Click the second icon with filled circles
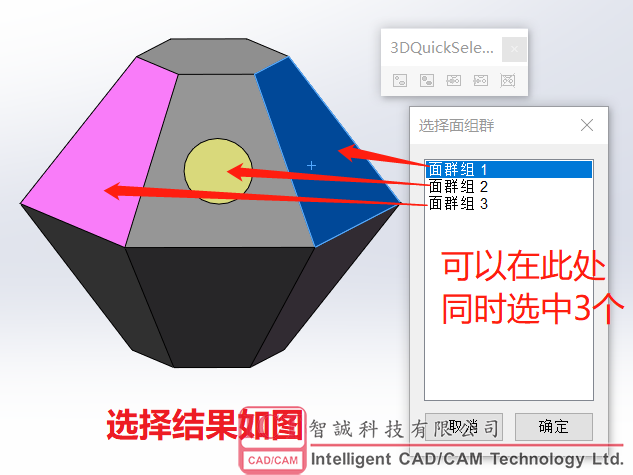The height and width of the screenshot is (475, 633). (427, 80)
